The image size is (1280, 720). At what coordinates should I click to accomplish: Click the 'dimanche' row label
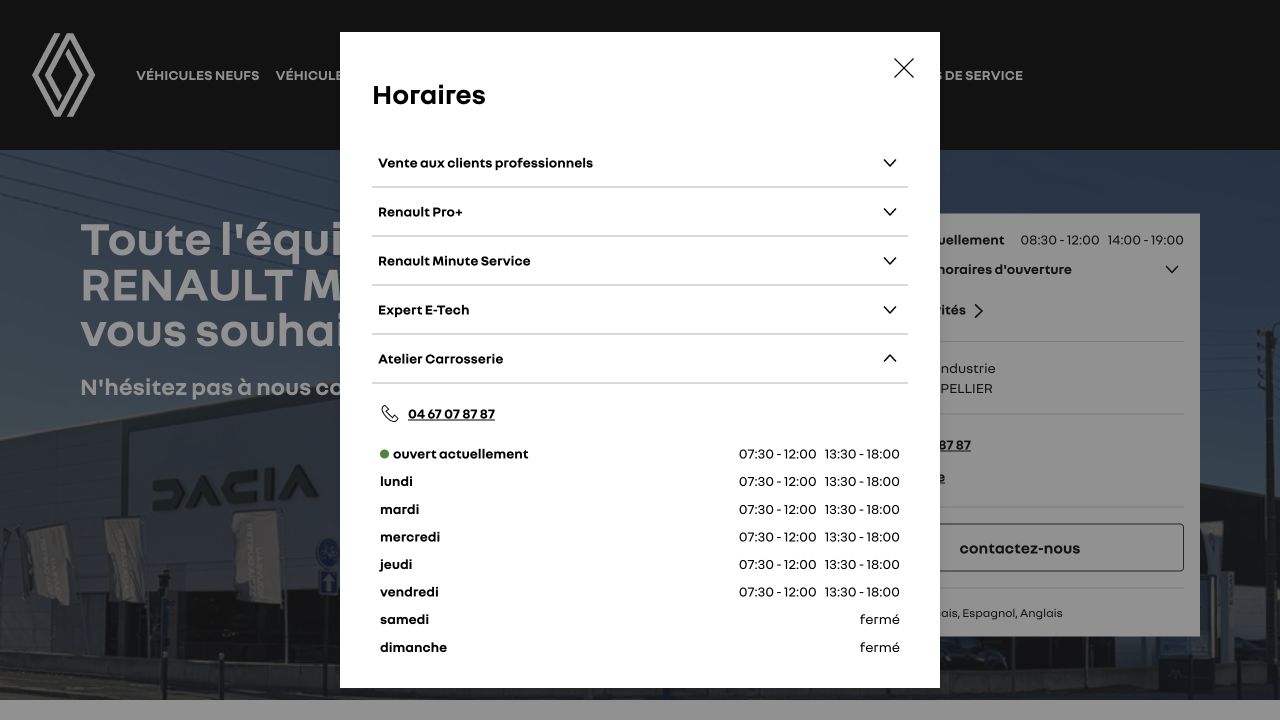[413, 648]
